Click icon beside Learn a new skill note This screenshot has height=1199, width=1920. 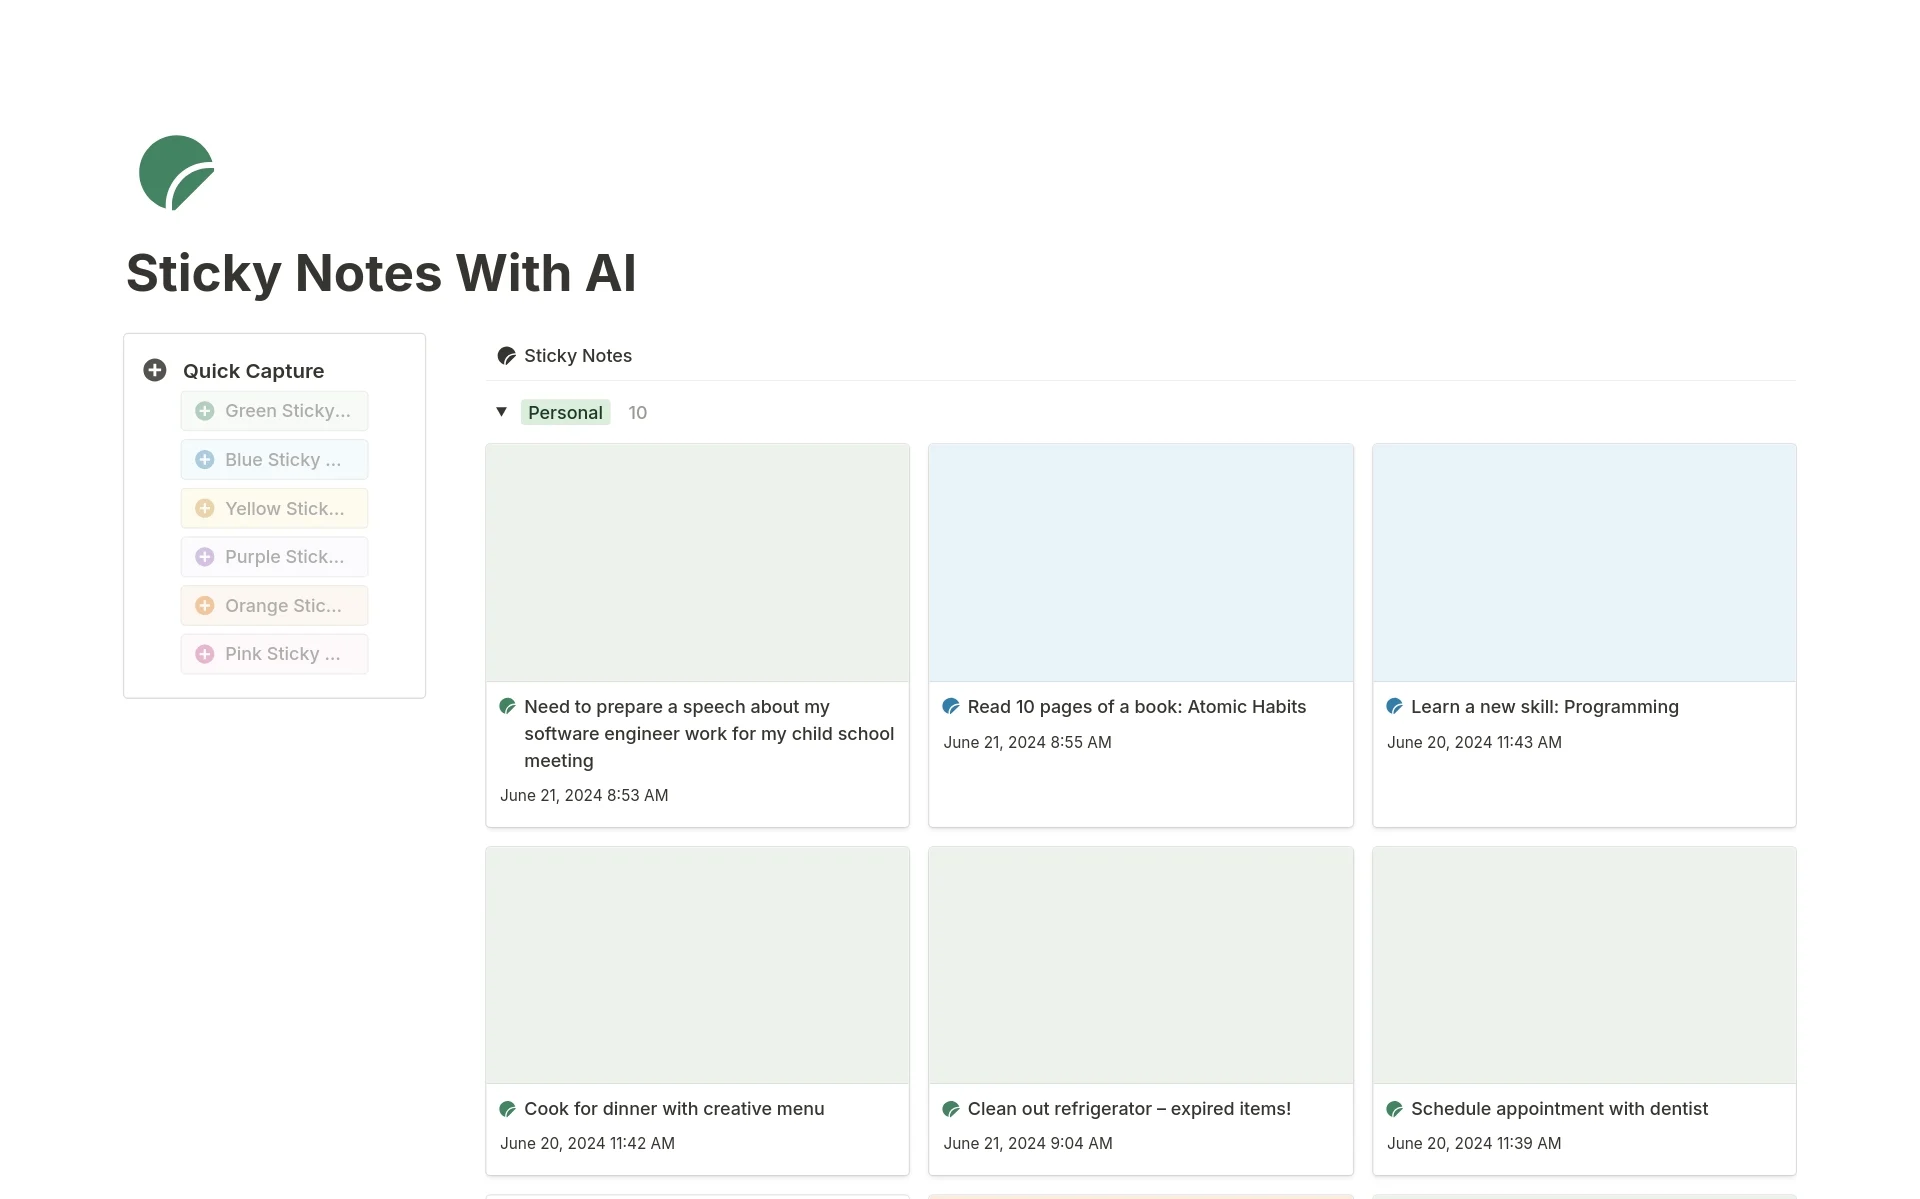coord(1395,707)
